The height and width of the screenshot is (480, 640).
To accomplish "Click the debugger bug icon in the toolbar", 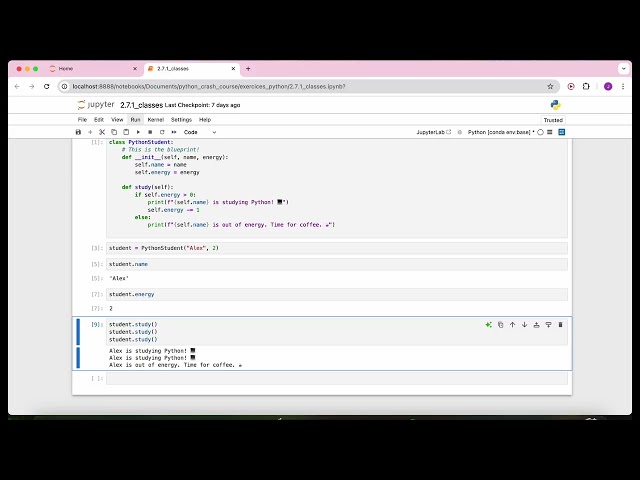I will tap(460, 132).
